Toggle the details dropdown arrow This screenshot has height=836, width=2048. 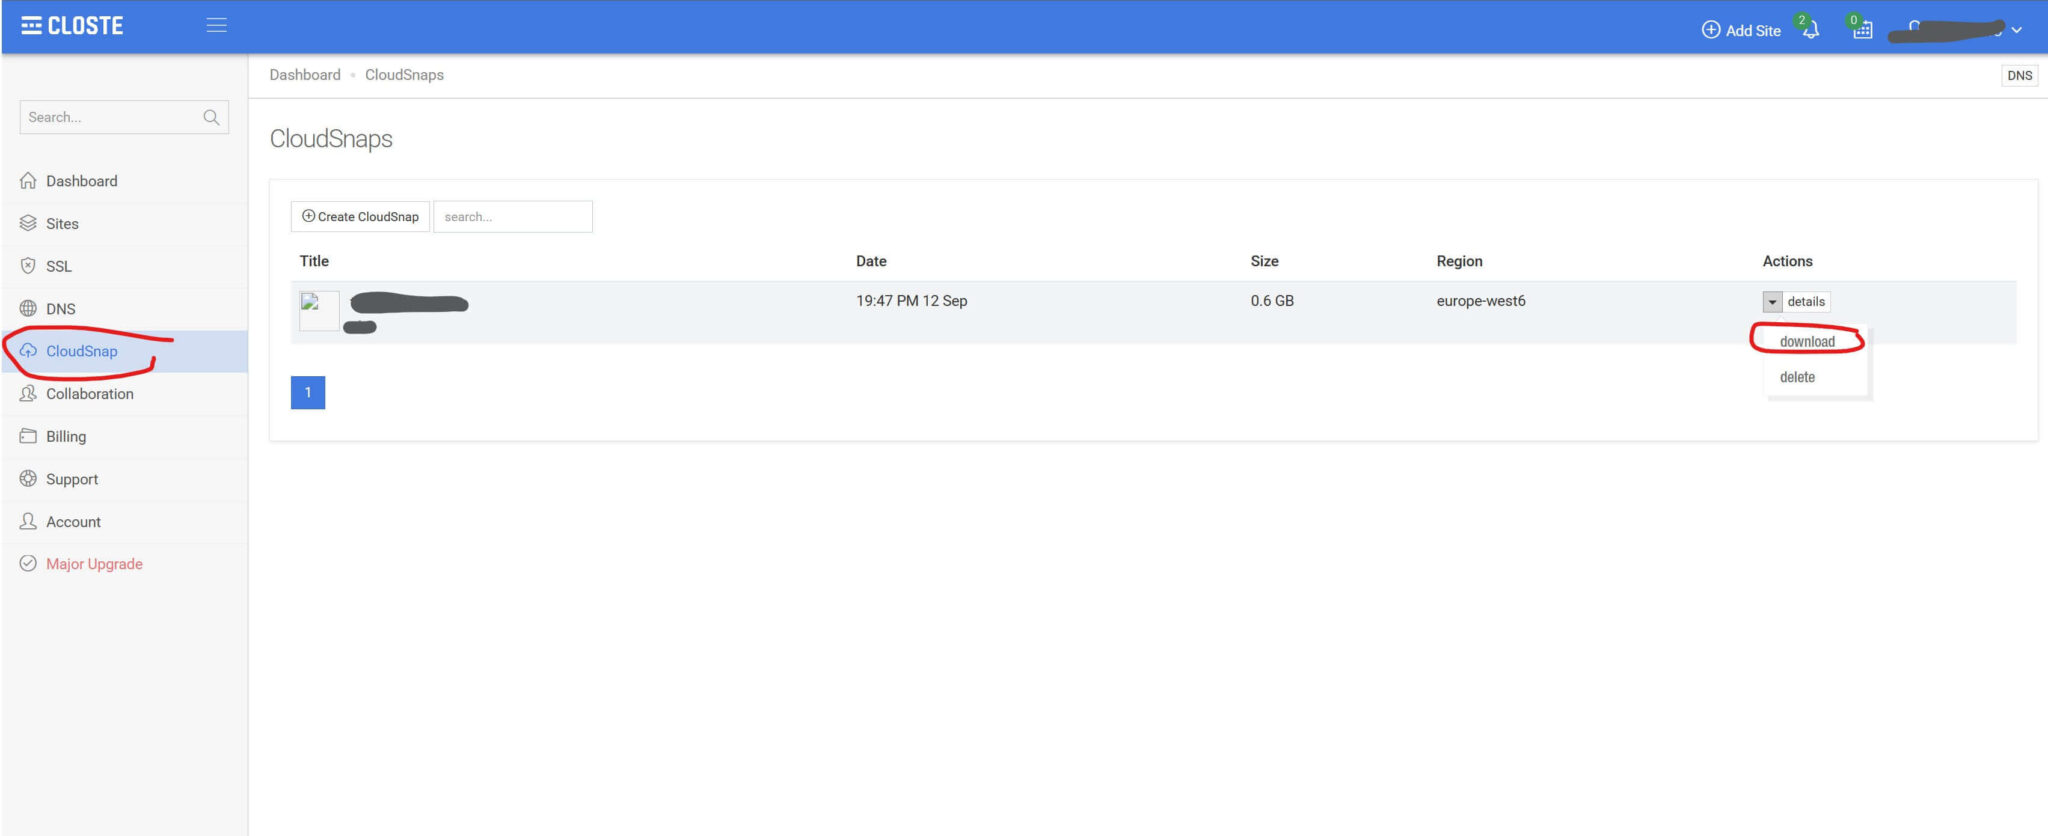[x=1772, y=302]
